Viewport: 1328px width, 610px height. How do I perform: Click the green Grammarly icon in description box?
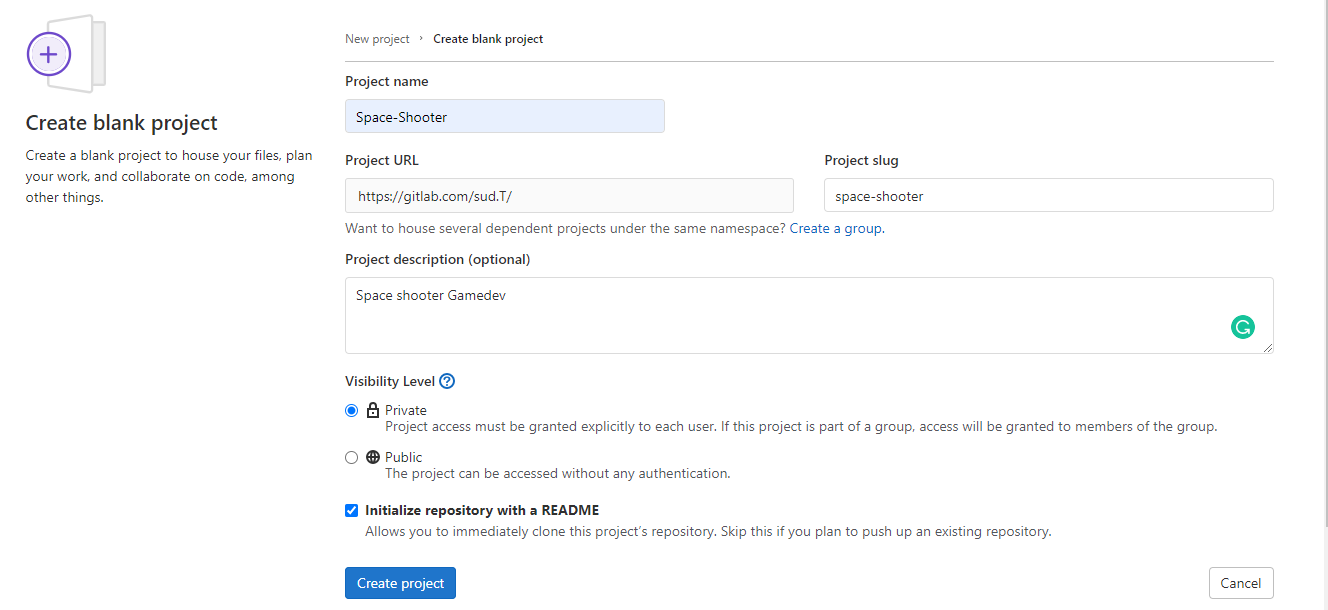[x=1242, y=327]
